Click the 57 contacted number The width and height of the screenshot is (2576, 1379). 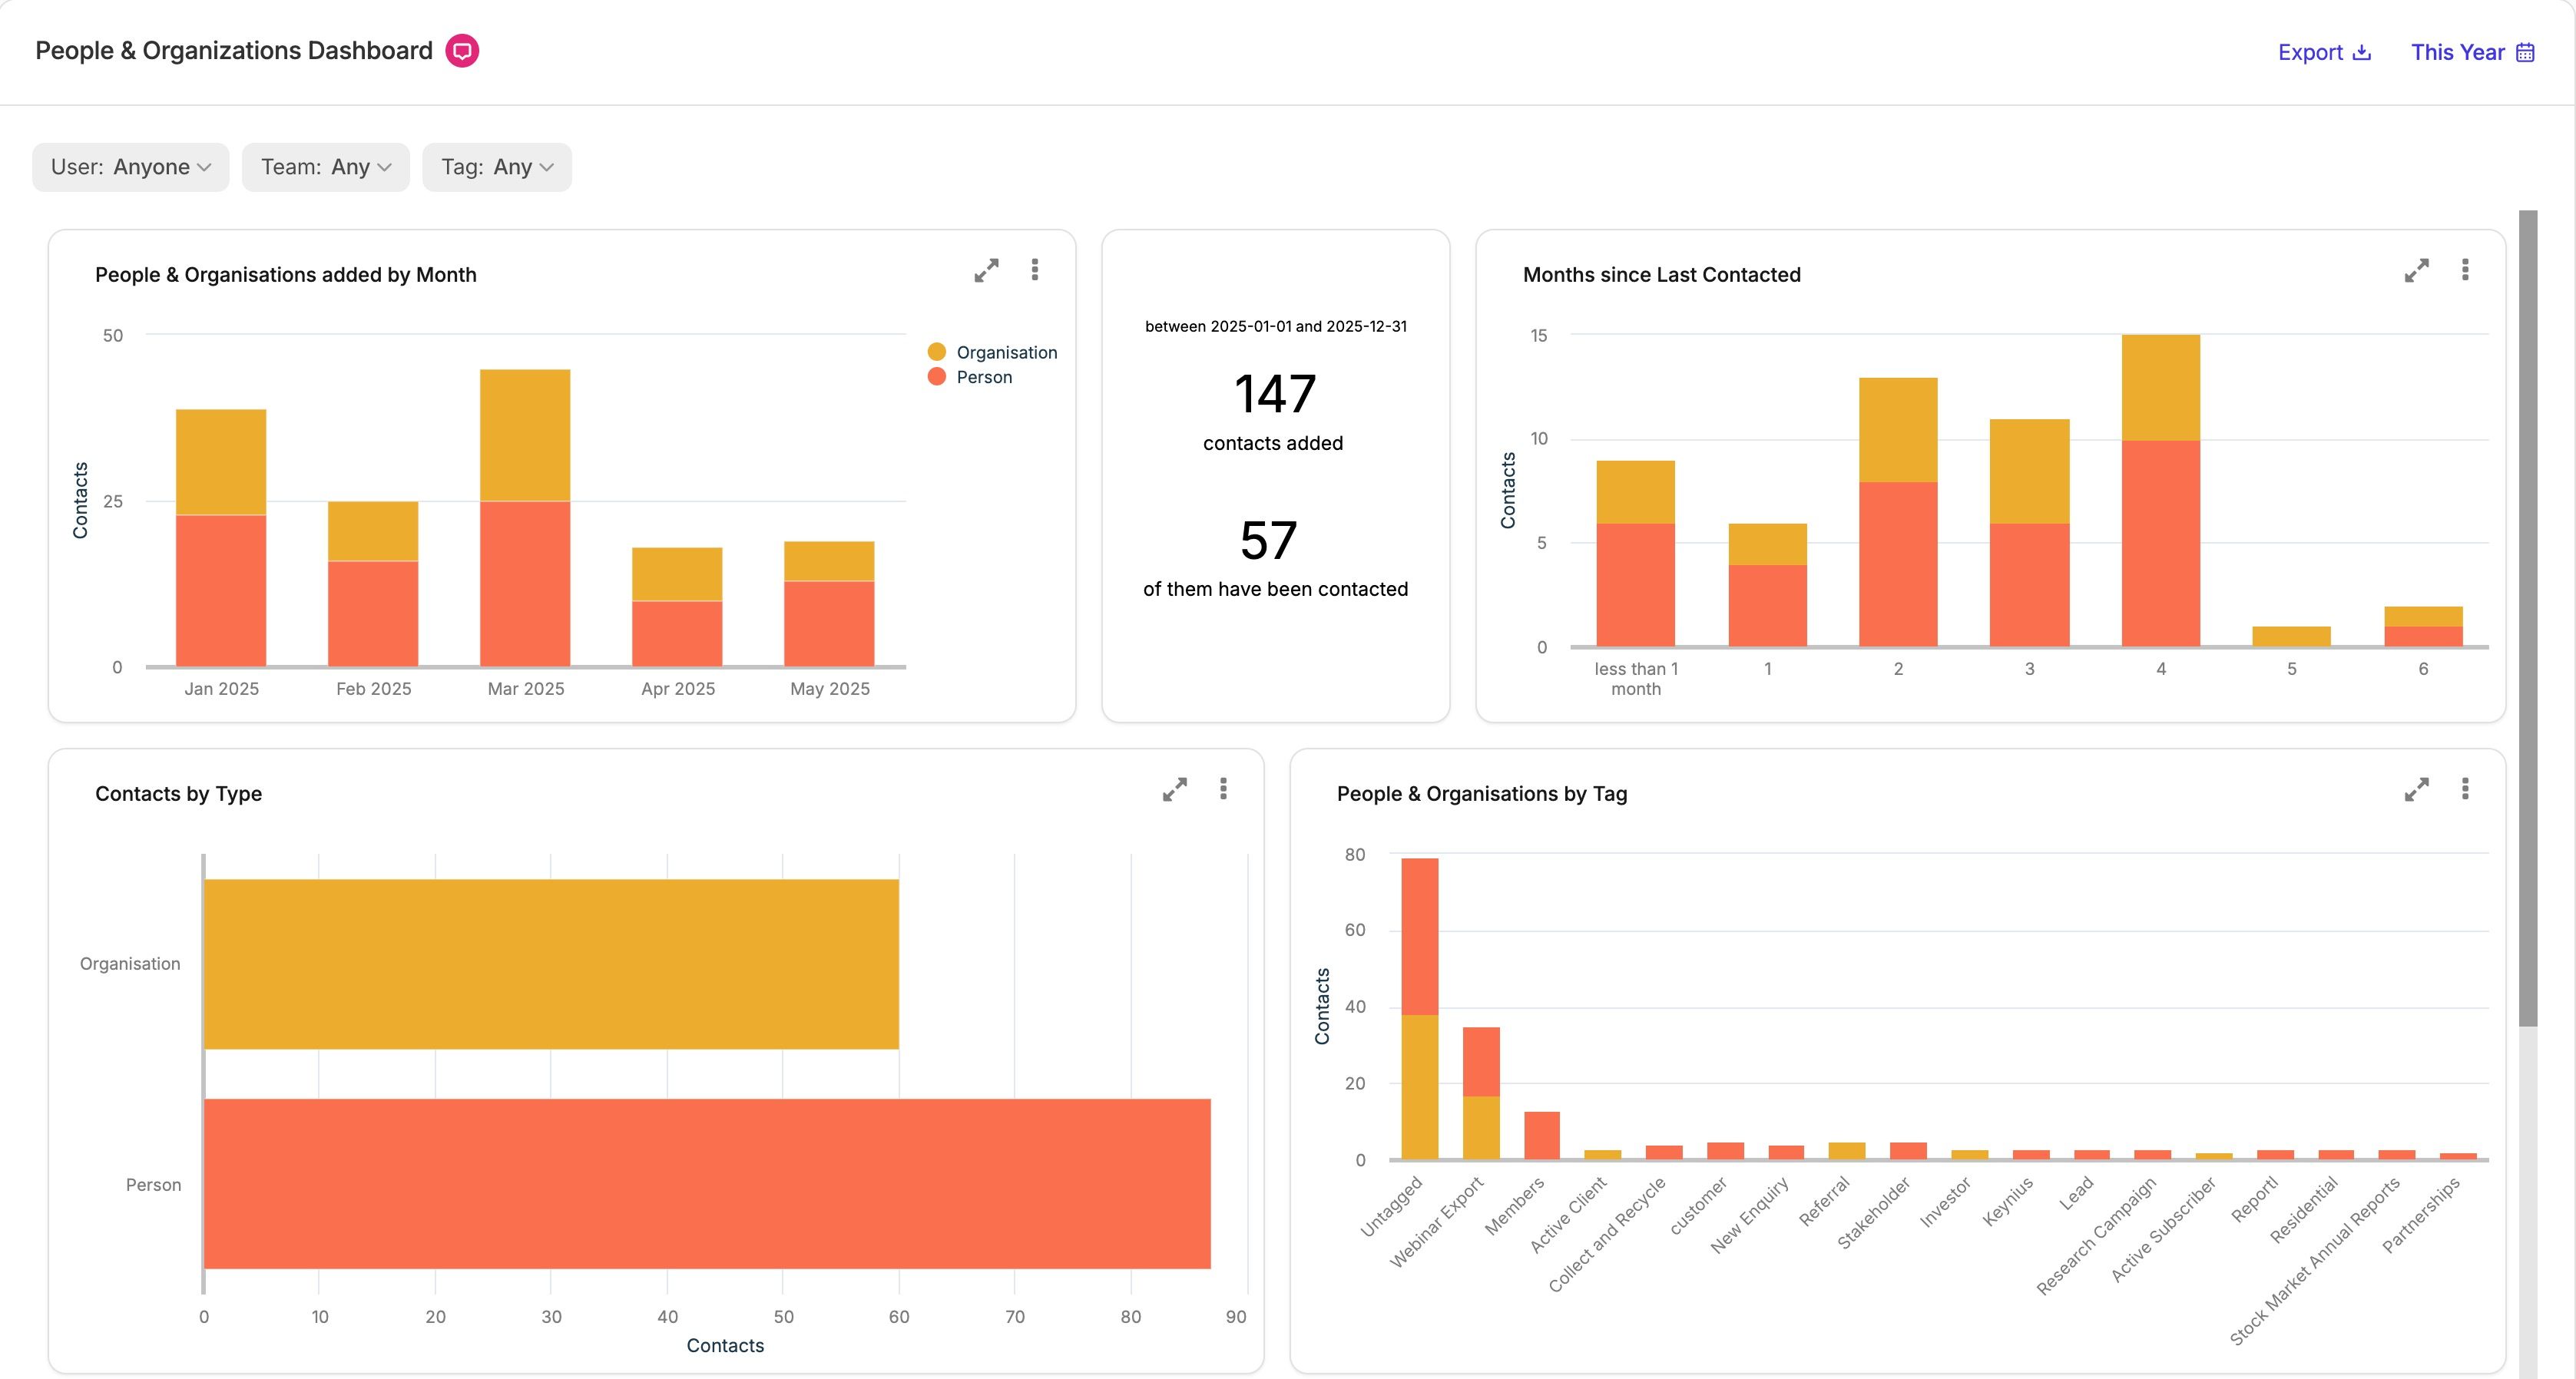click(x=1268, y=541)
